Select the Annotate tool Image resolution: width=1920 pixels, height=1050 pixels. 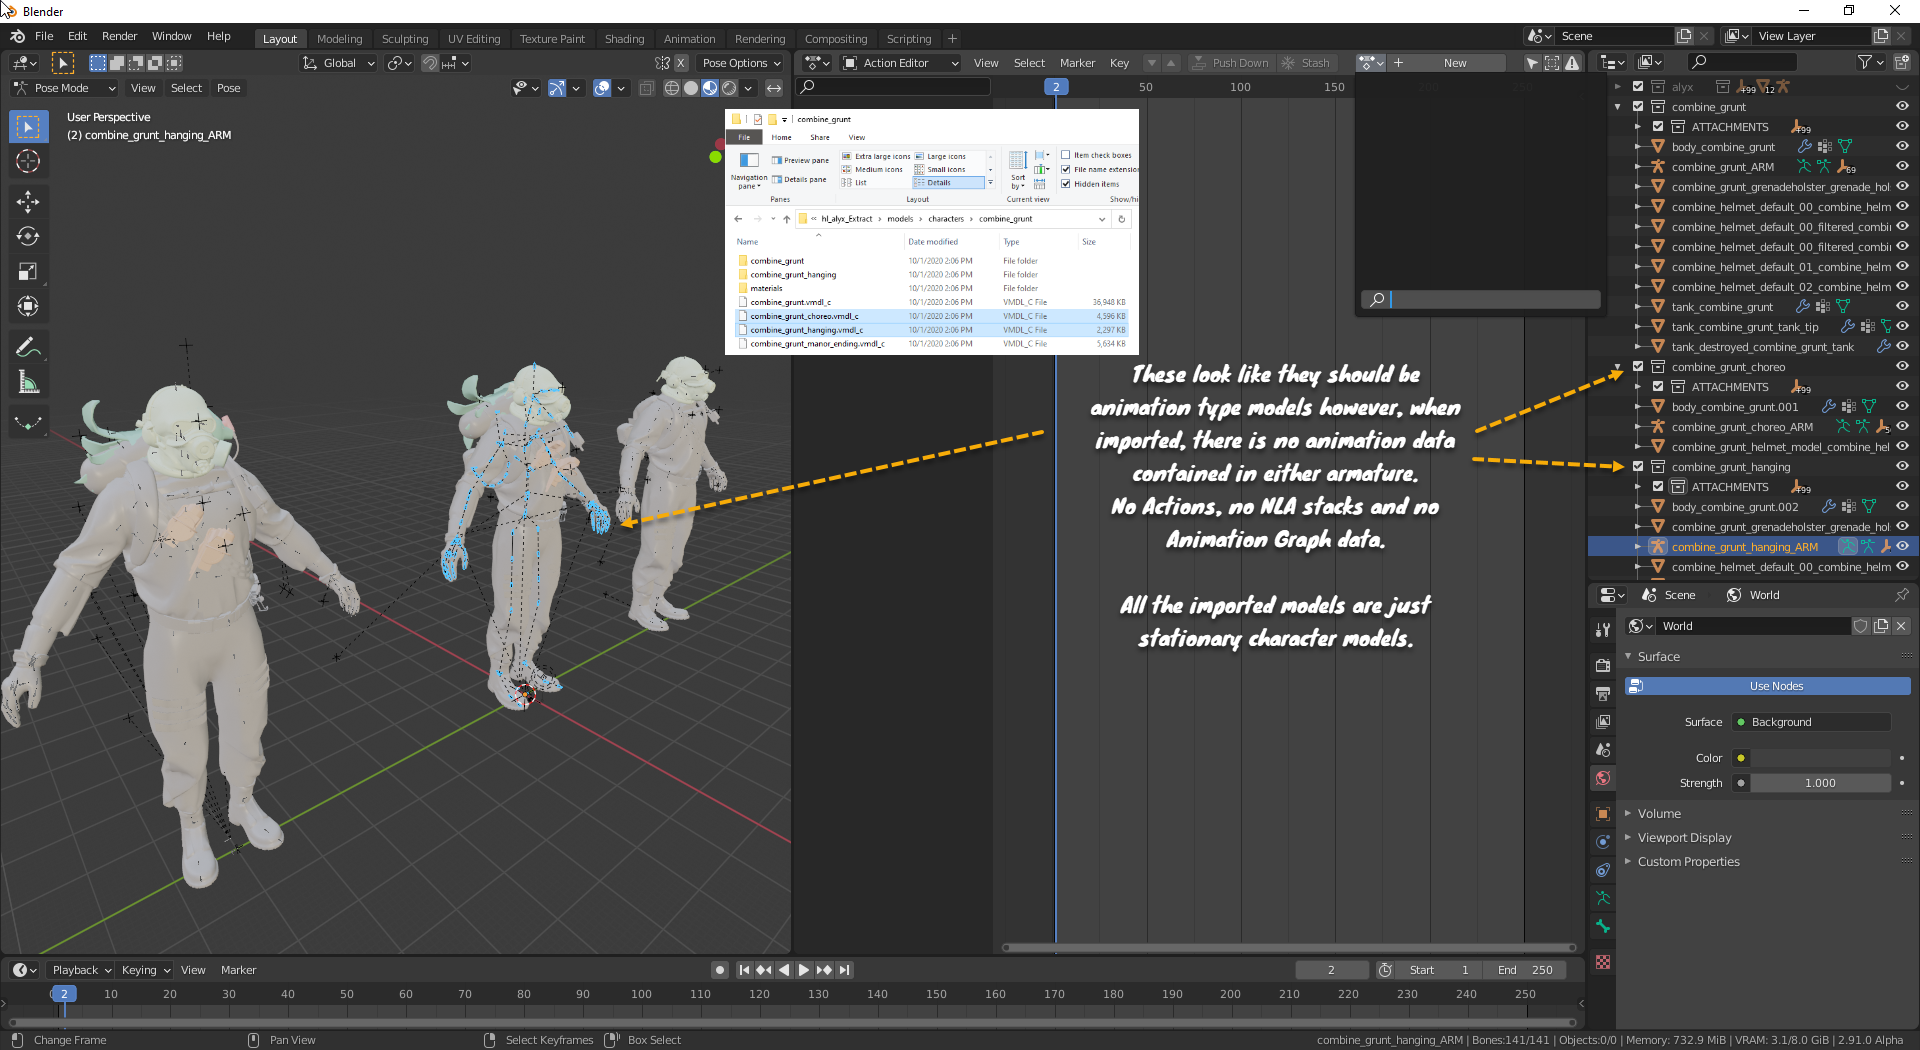tap(28, 347)
